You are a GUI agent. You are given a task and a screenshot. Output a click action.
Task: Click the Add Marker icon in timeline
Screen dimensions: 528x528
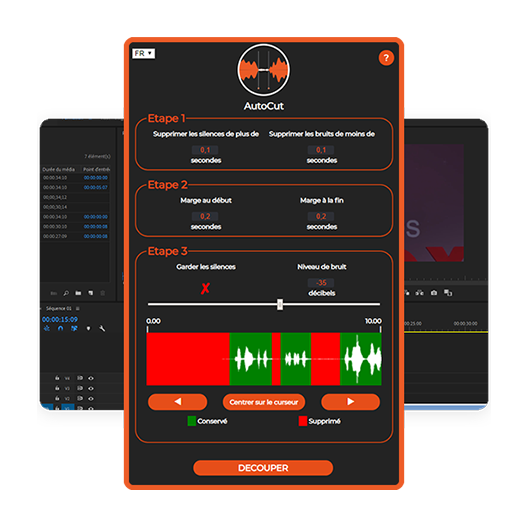coord(88,328)
